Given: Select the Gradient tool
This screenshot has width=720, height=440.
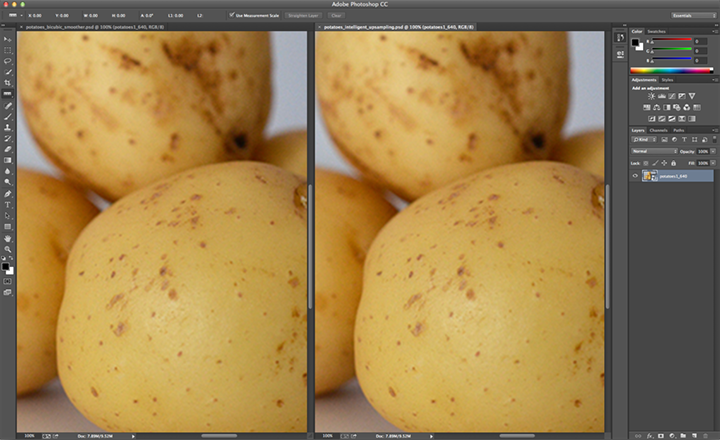Looking at the screenshot, I should pos(7,160).
